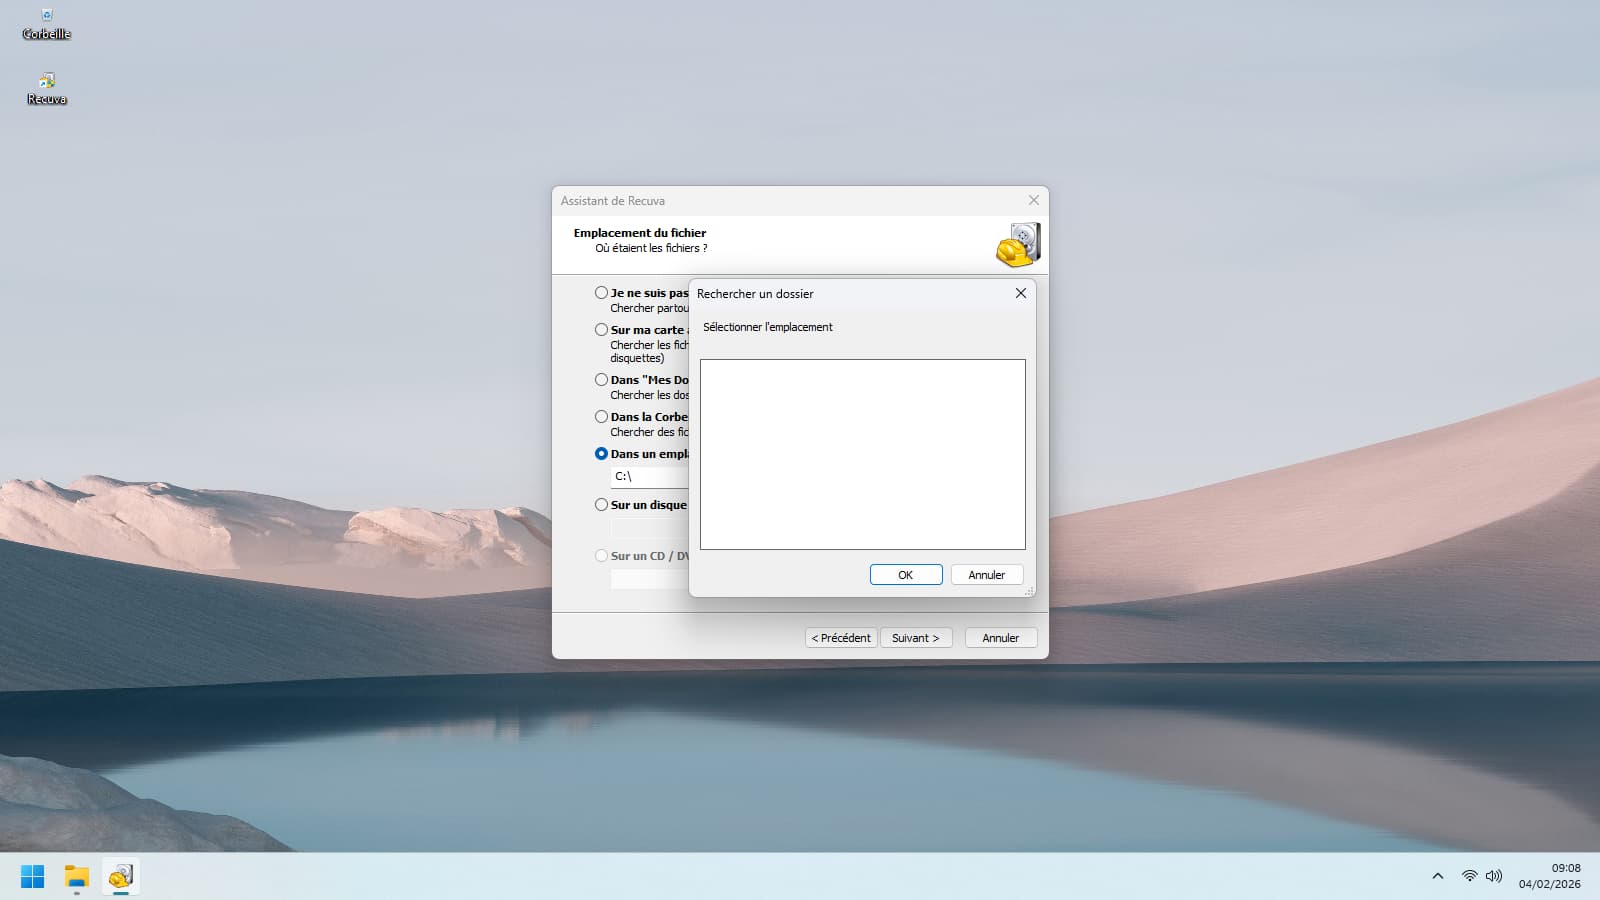Screen dimensions: 1600x900
Task: Click OK in Rechercher un dossier dialog
Action: click(905, 575)
